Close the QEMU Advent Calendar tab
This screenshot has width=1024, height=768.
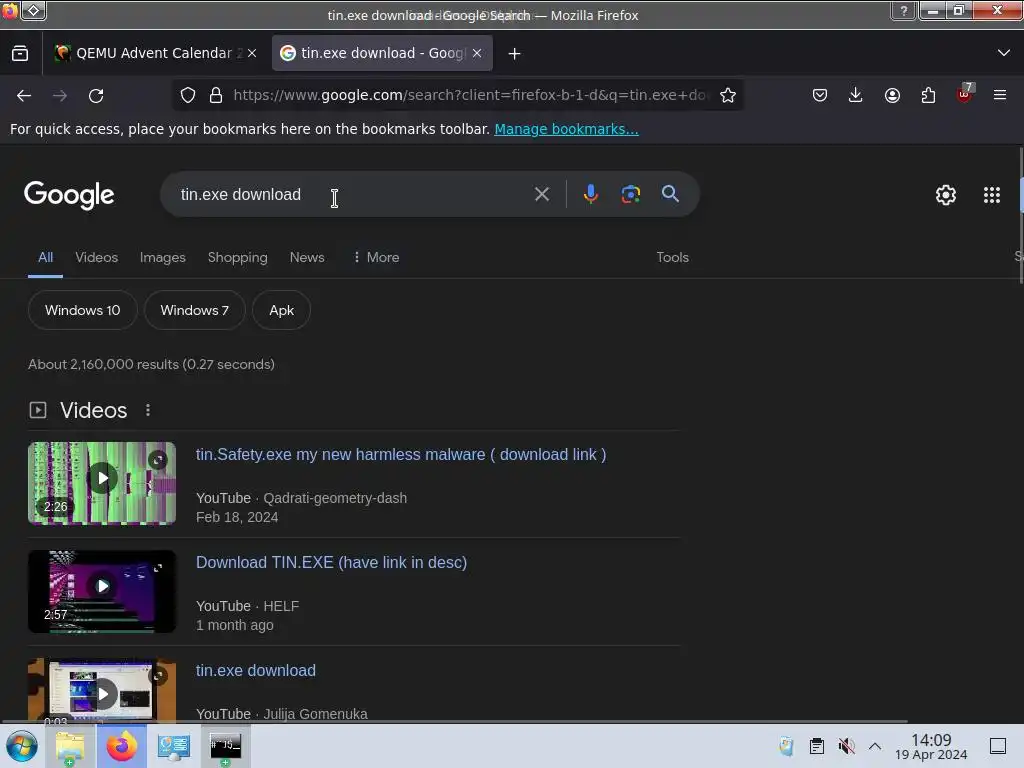(x=252, y=54)
